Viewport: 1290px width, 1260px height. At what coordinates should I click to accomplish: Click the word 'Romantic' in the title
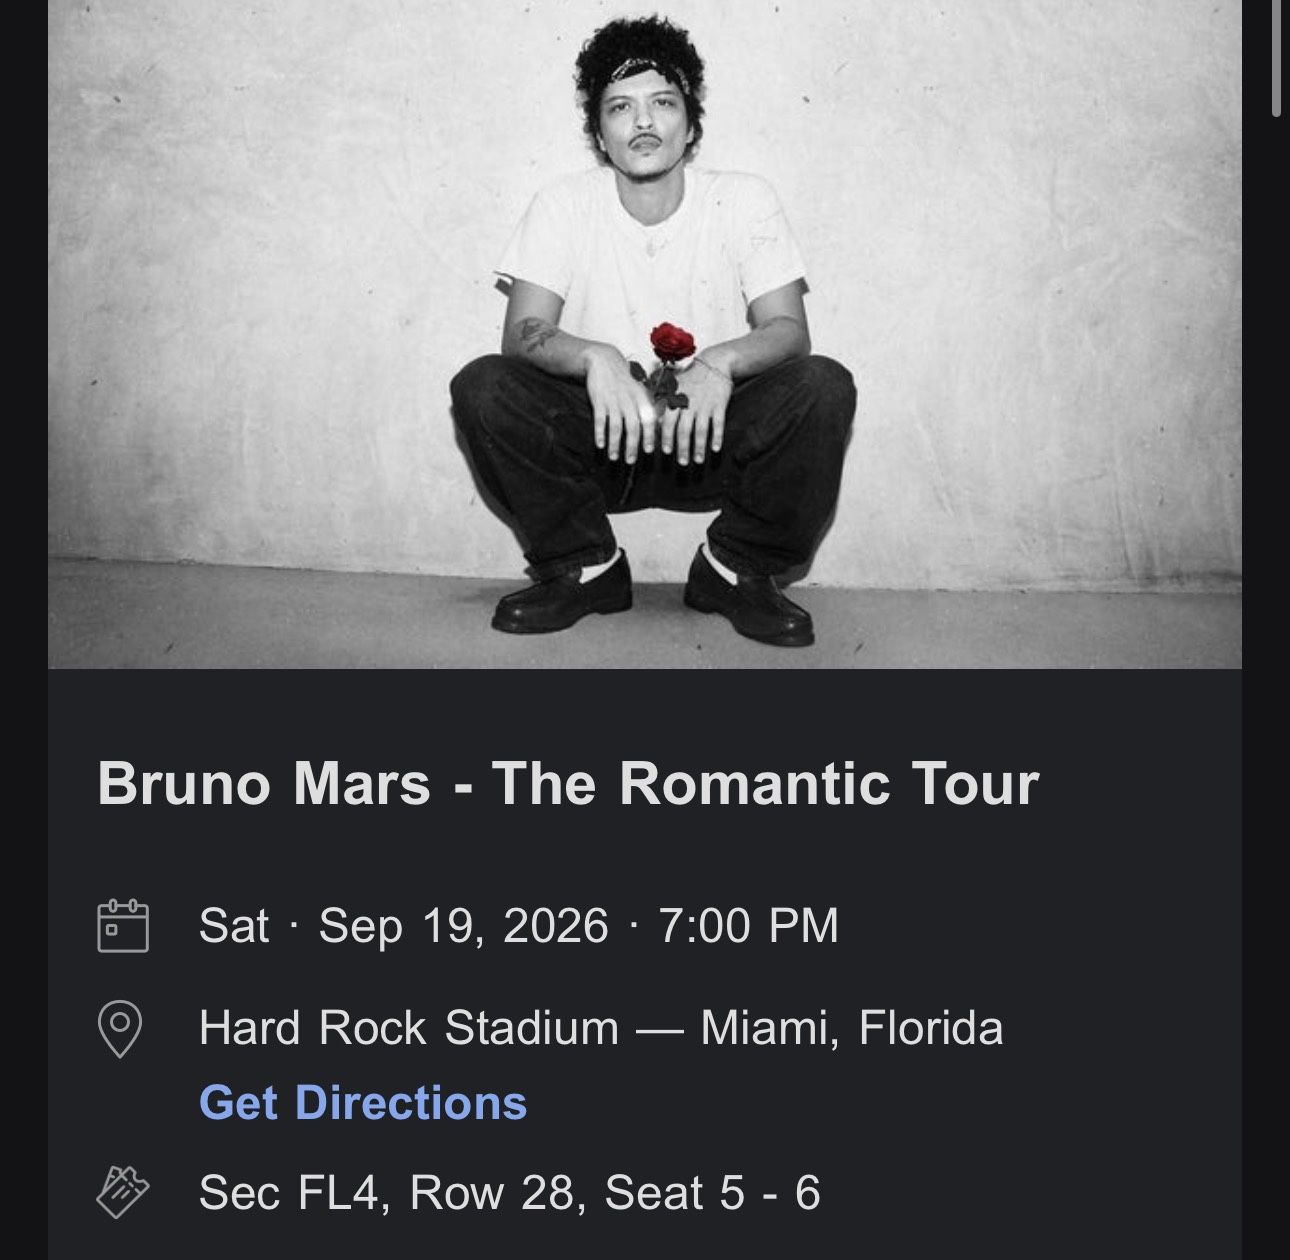[x=754, y=783]
